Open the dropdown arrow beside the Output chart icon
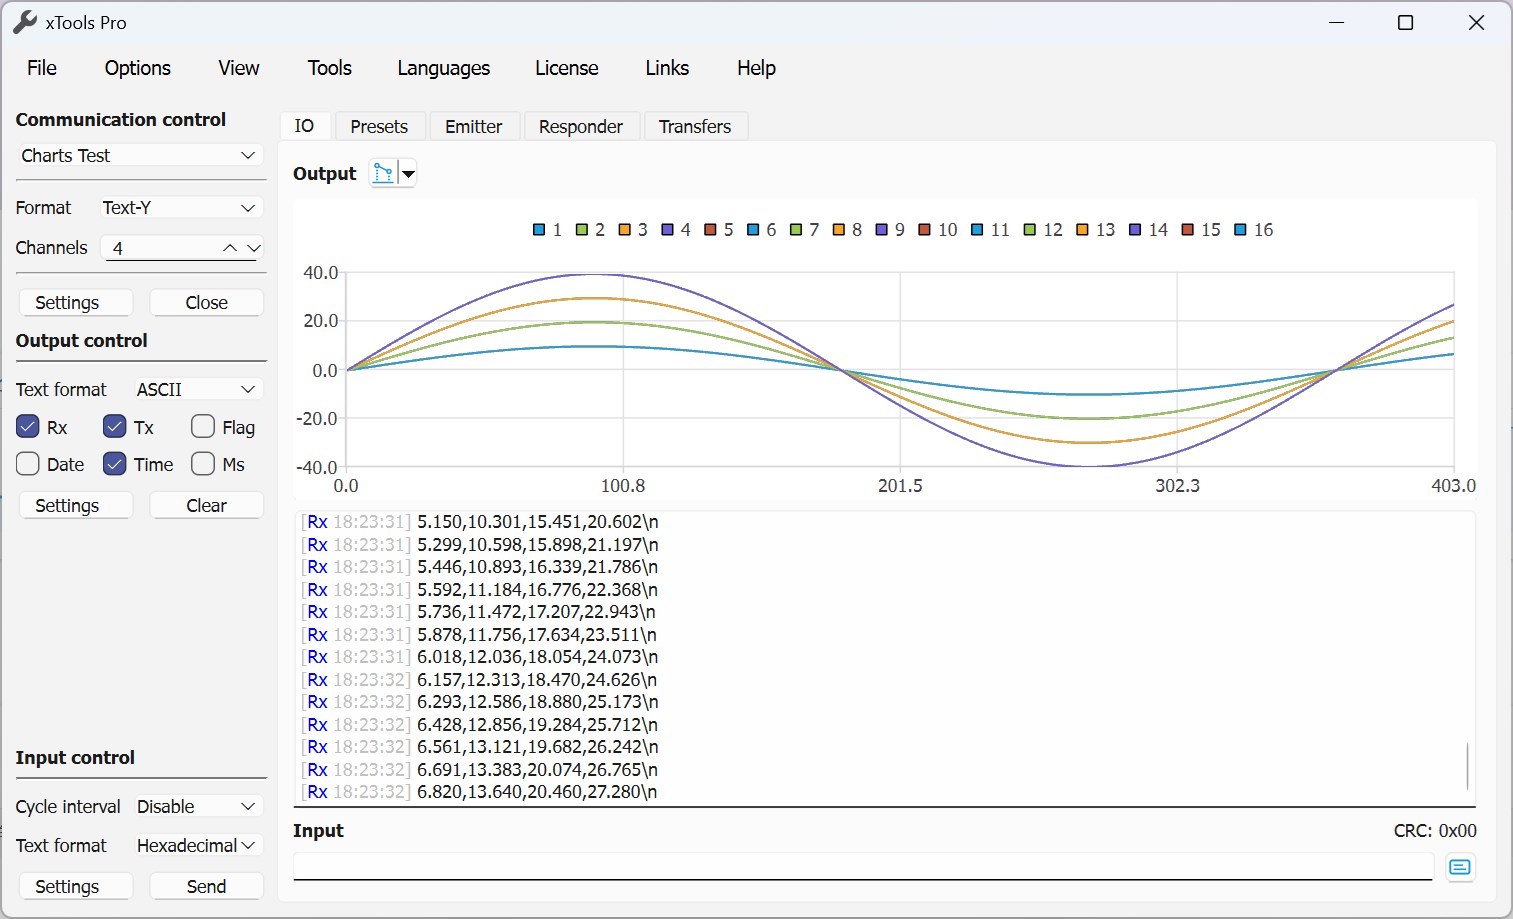 [x=408, y=174]
